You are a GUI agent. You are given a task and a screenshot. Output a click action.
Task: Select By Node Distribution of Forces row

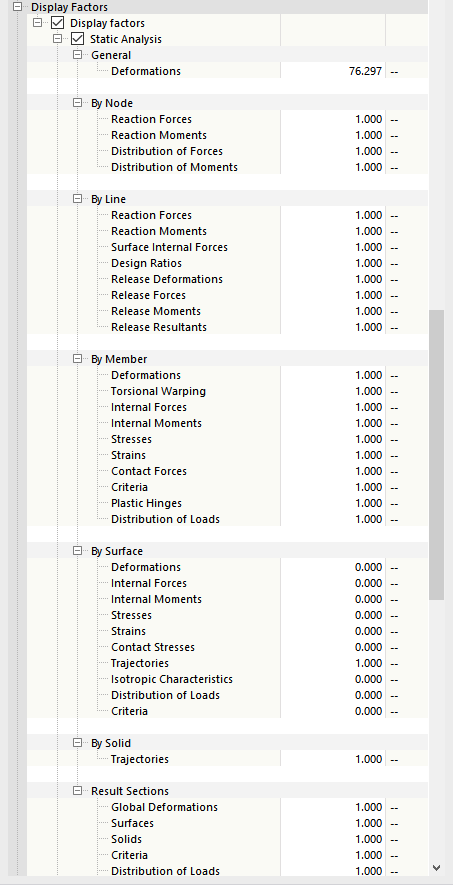click(x=228, y=151)
